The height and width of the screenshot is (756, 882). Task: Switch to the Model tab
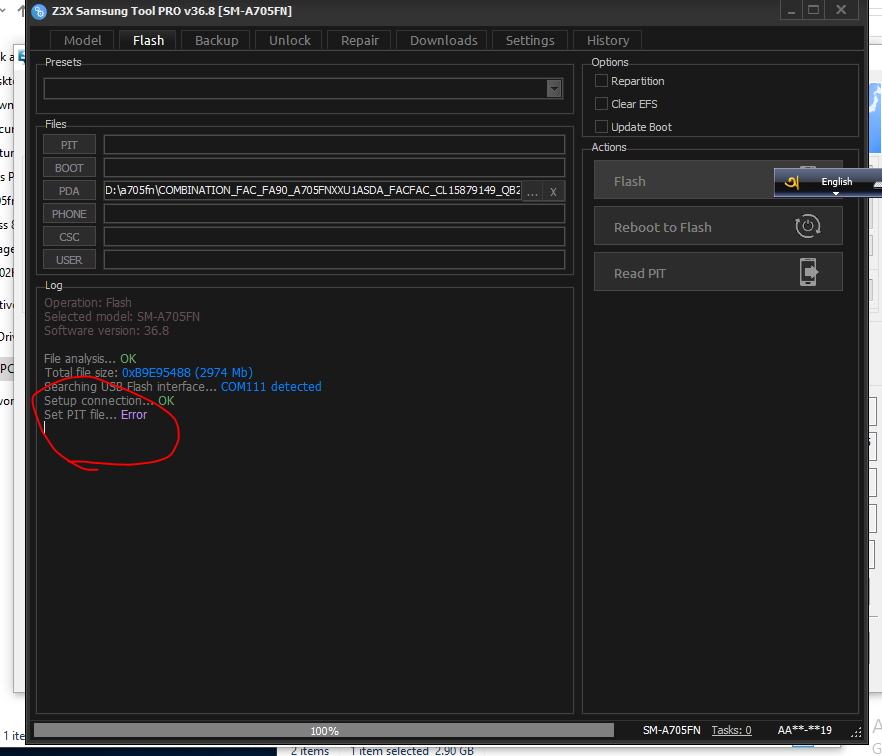tap(82, 40)
